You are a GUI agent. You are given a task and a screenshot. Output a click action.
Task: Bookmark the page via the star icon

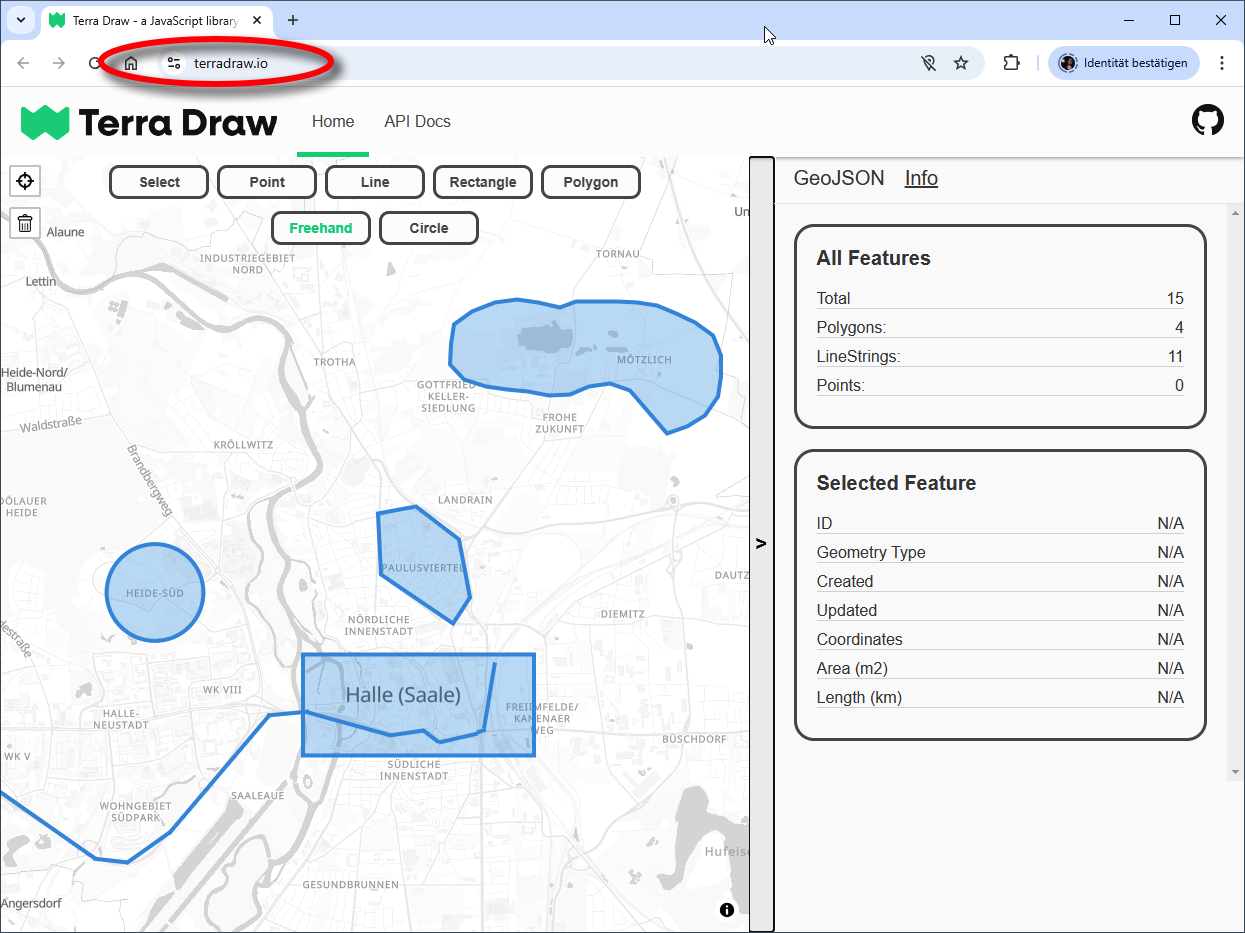click(961, 62)
